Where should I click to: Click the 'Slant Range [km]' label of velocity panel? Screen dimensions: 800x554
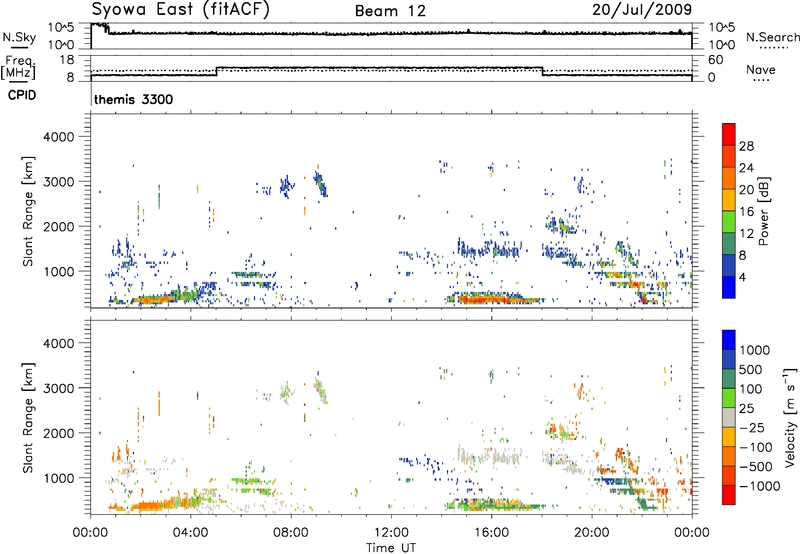click(28, 417)
